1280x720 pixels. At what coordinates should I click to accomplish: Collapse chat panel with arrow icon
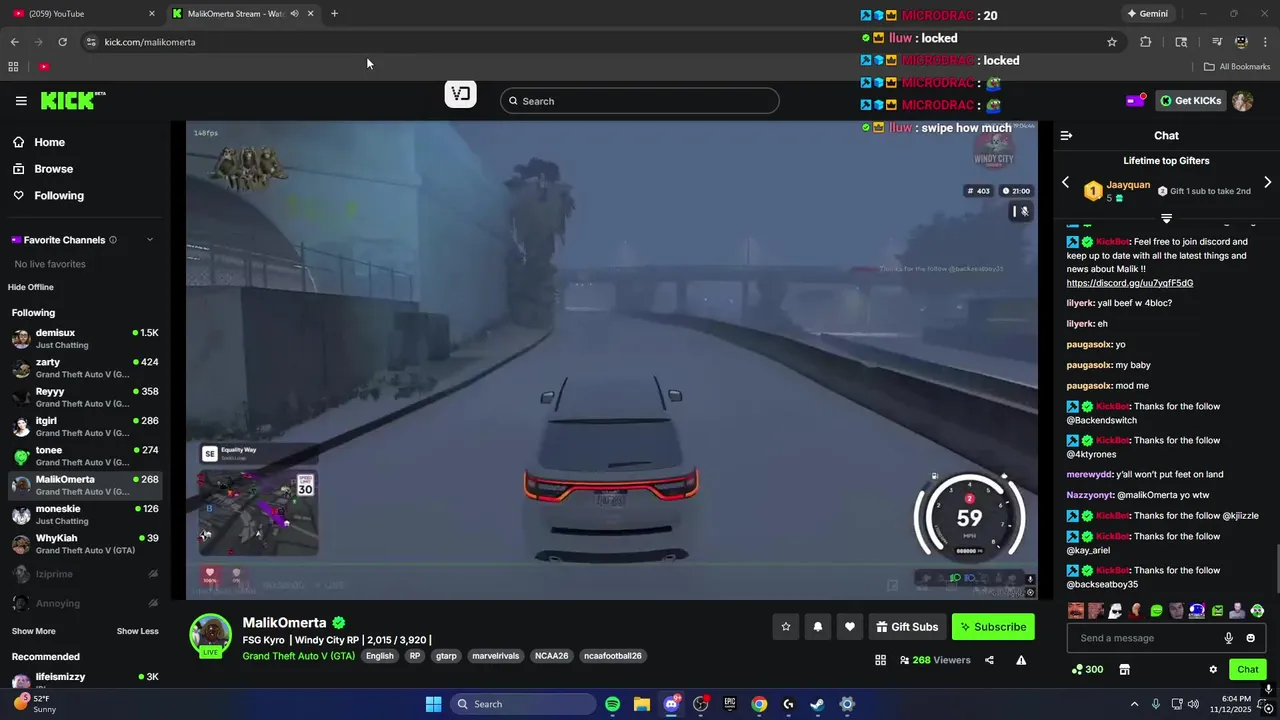1066,135
